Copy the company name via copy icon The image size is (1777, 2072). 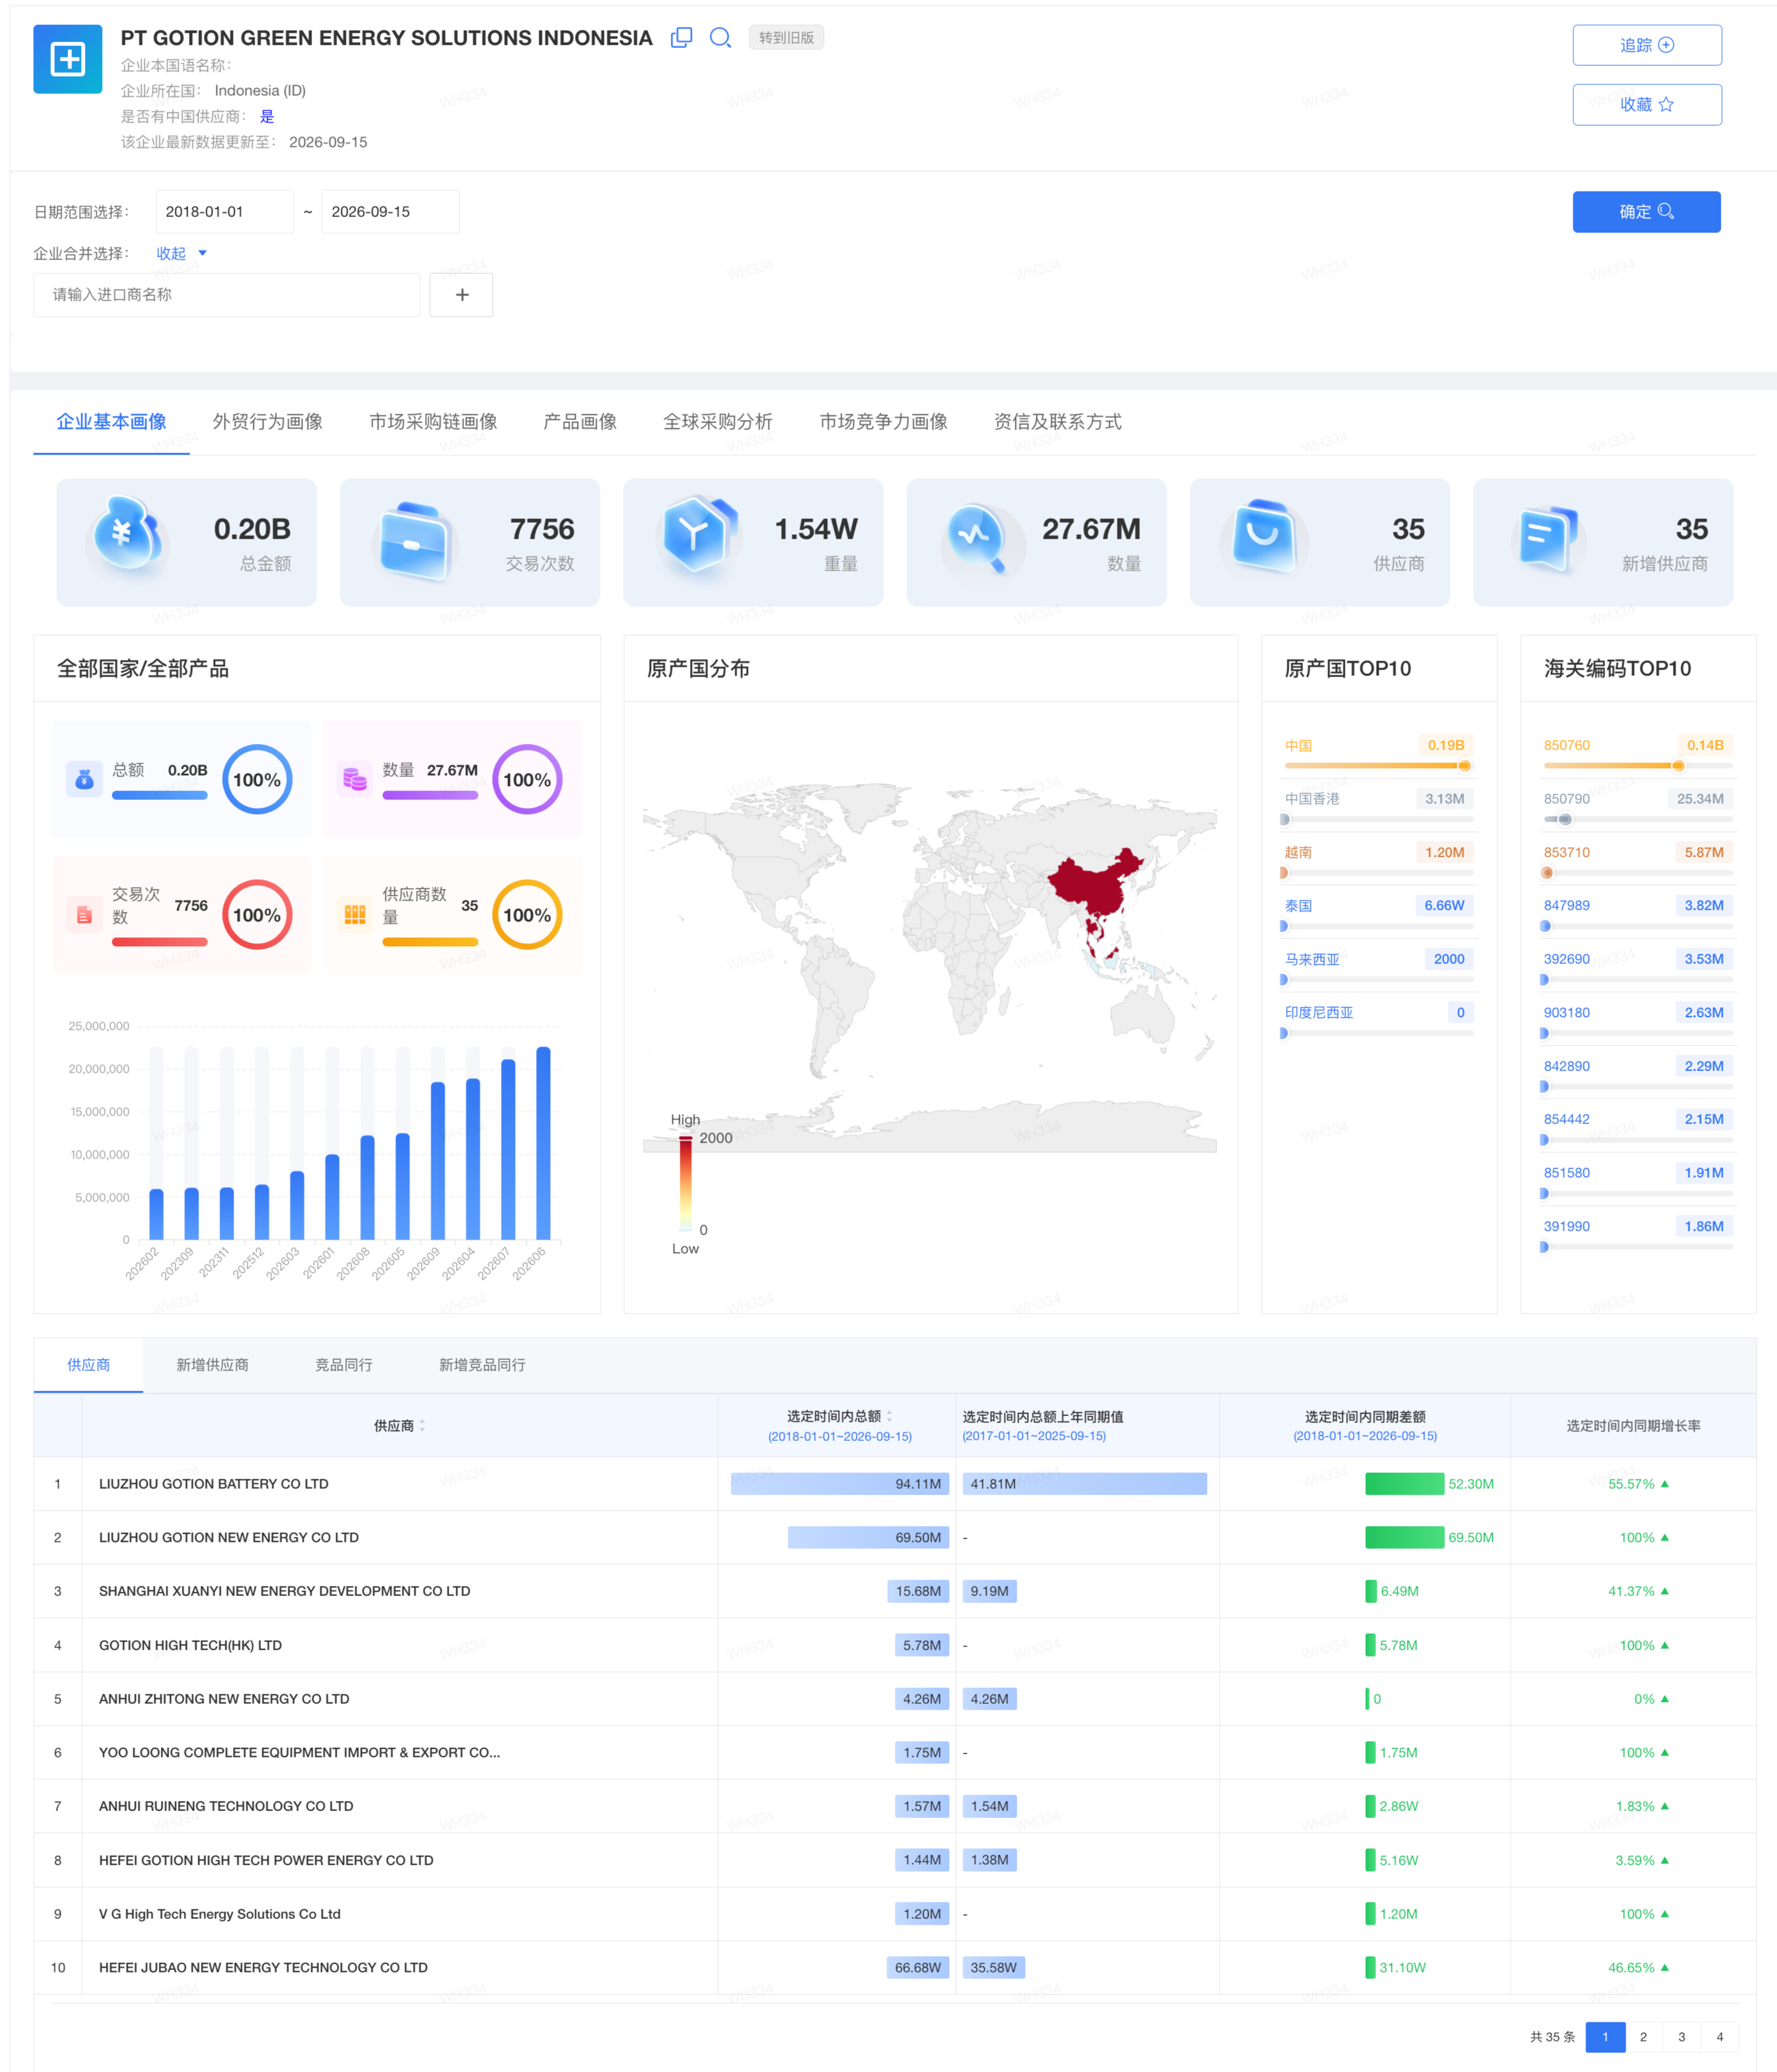point(681,38)
